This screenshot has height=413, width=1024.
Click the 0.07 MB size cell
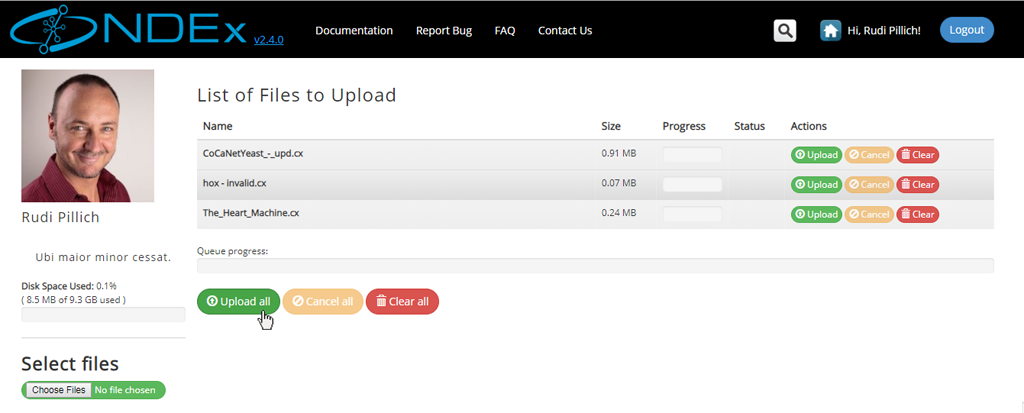618,184
